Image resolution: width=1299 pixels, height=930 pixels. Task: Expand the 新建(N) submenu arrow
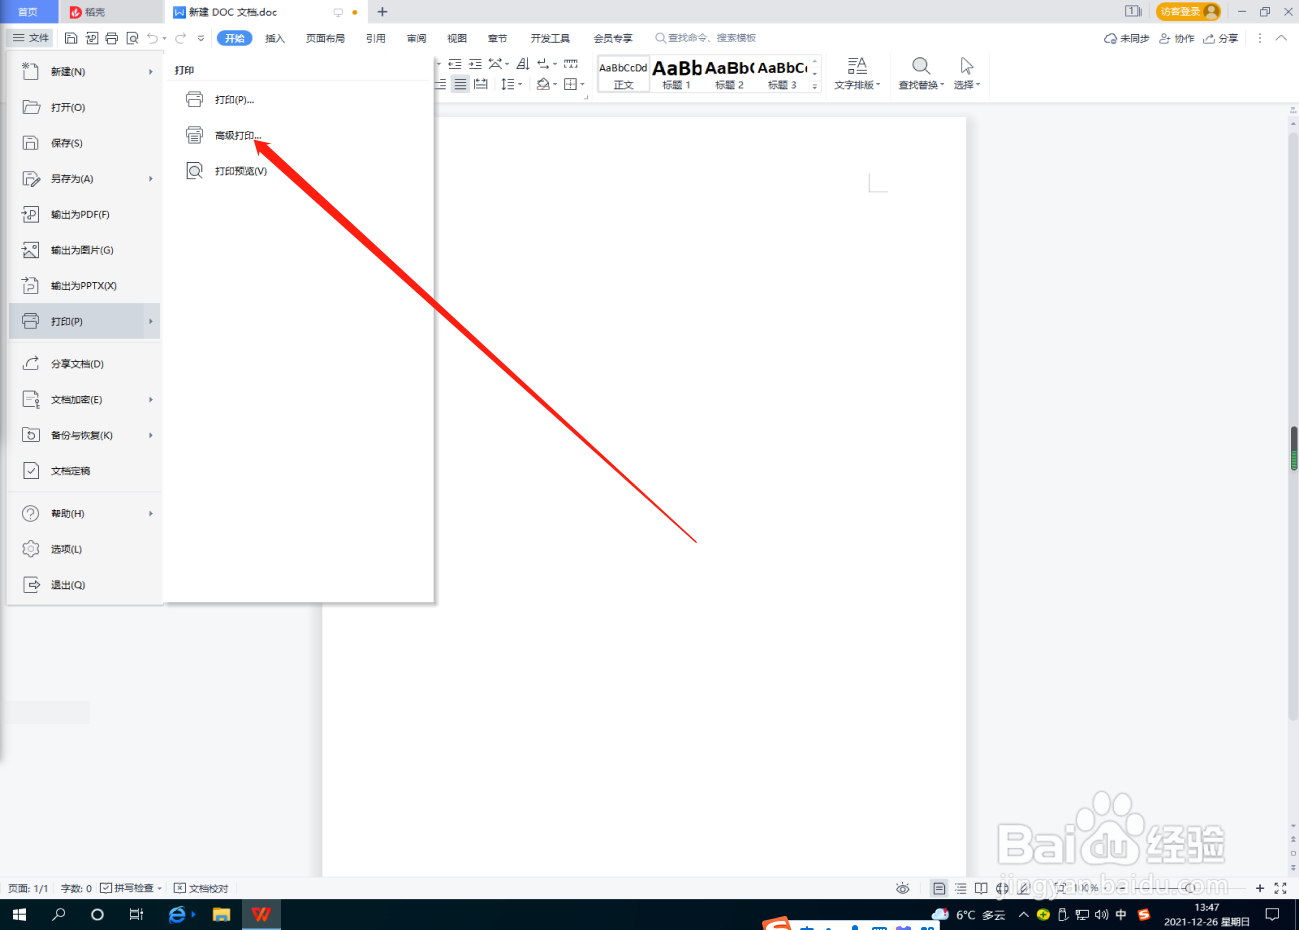coord(151,72)
